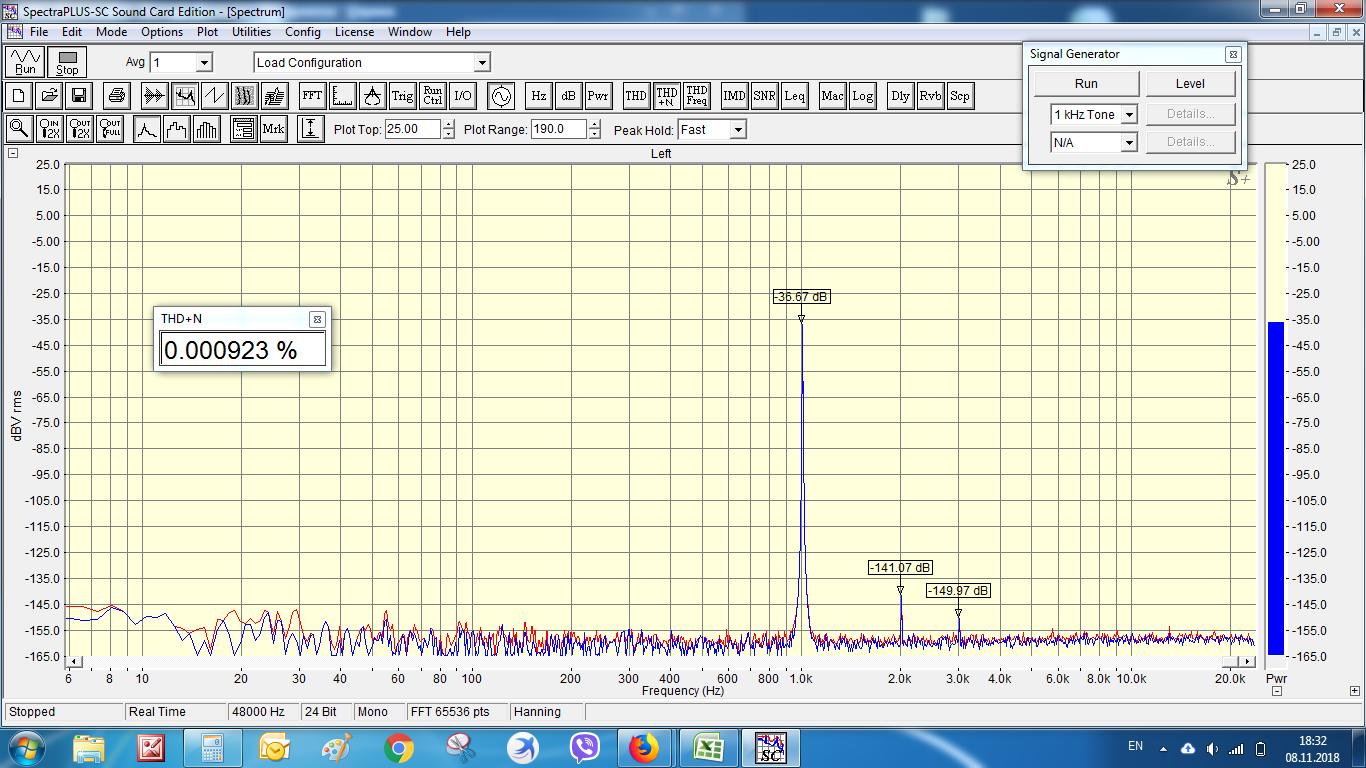Click the vertical autoscale icon
The height and width of the screenshot is (768, 1366).
coord(311,129)
